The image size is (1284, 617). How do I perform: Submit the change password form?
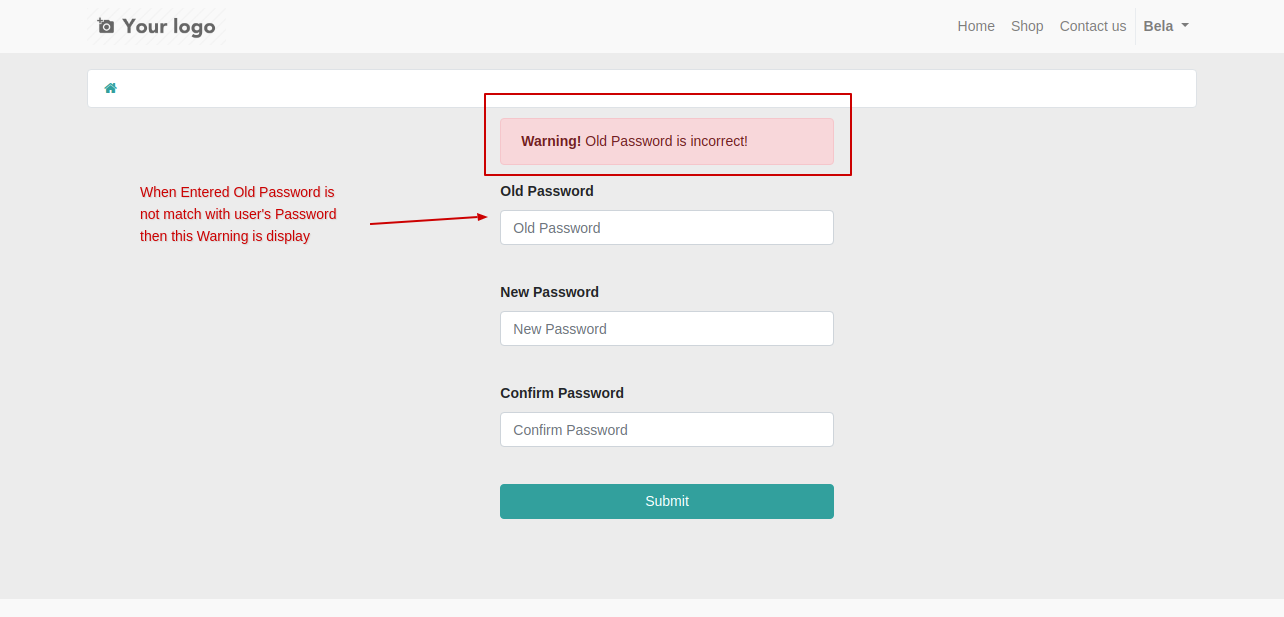tap(667, 501)
